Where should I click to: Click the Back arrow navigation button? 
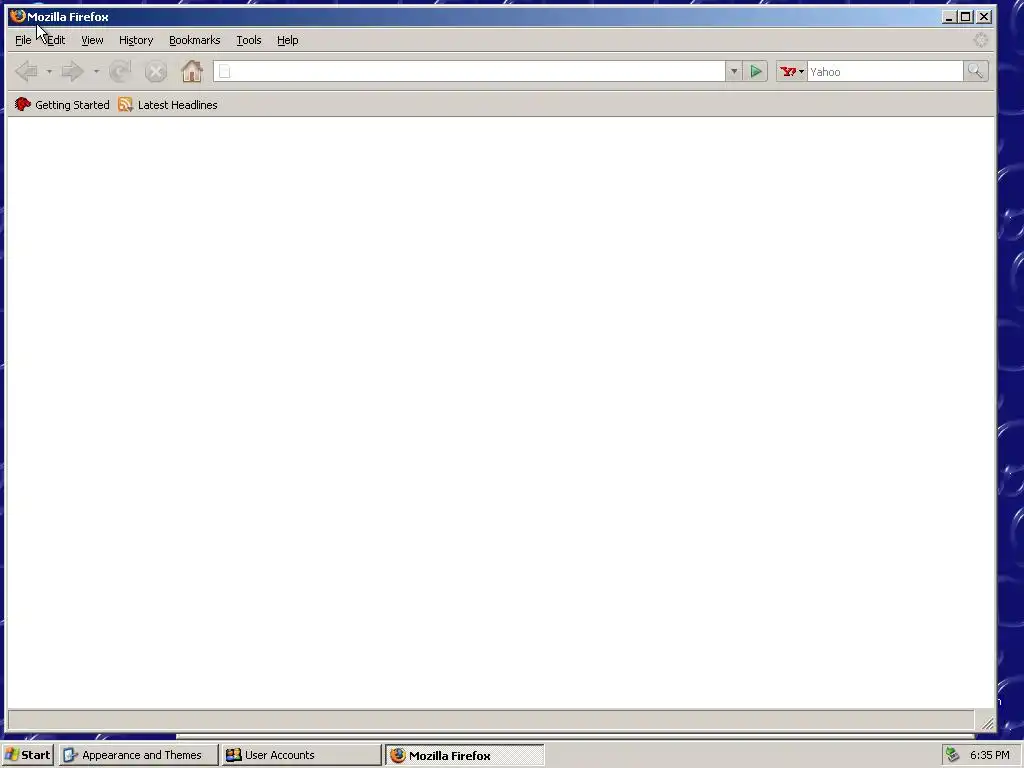tap(26, 71)
